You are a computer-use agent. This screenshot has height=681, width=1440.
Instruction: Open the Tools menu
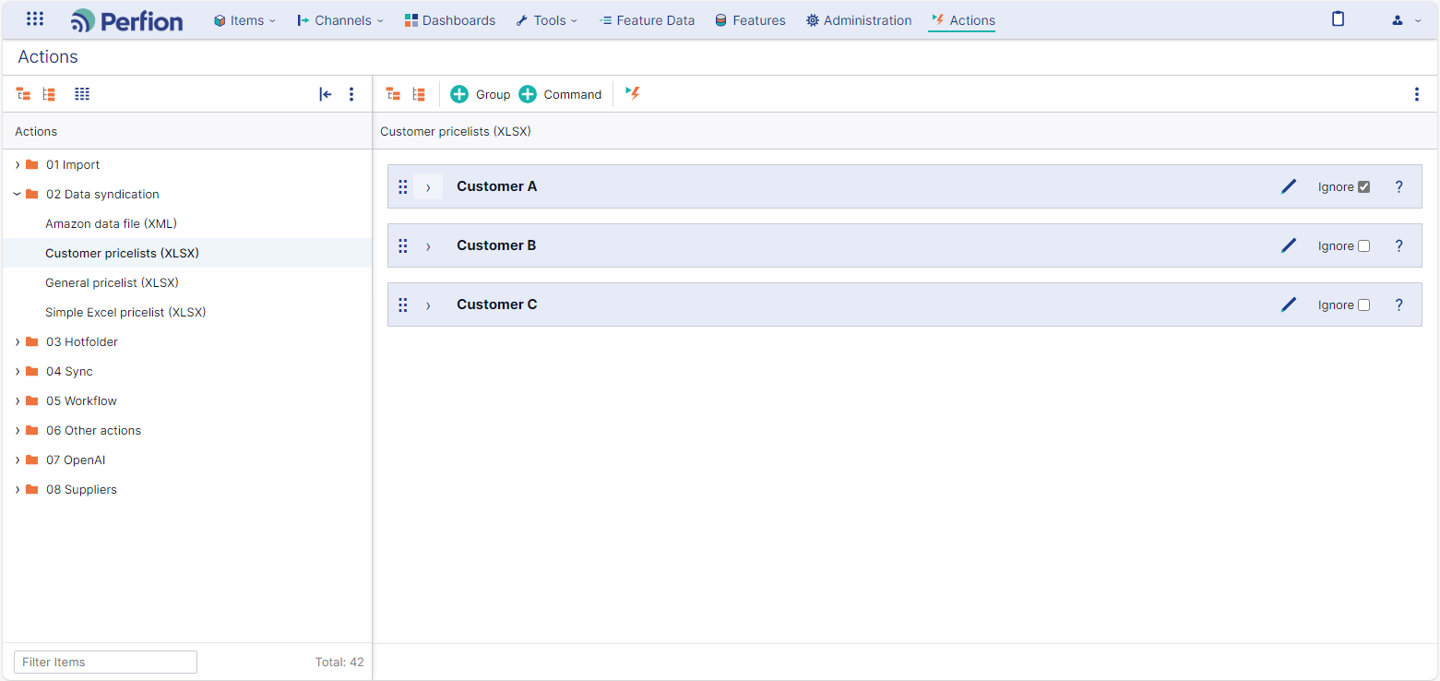[547, 20]
